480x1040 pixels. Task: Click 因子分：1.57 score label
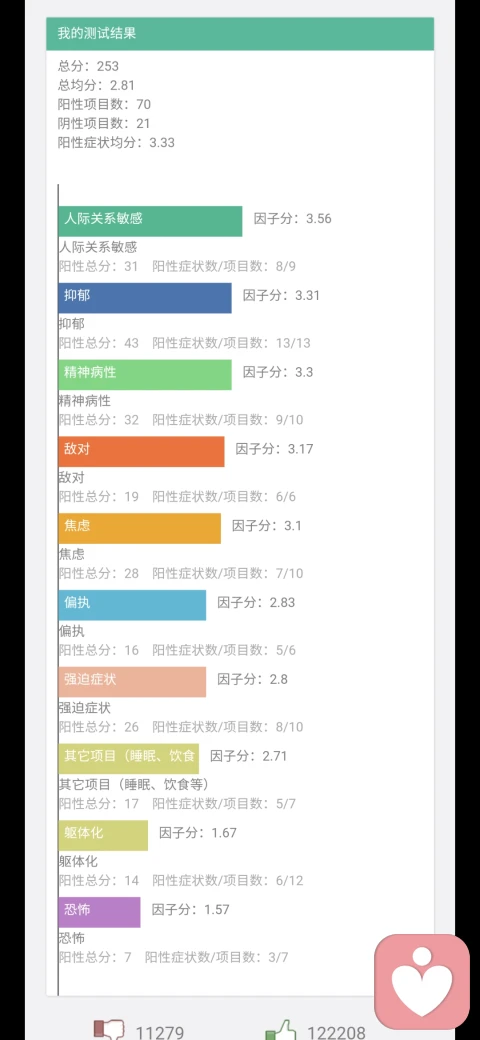tap(191, 910)
